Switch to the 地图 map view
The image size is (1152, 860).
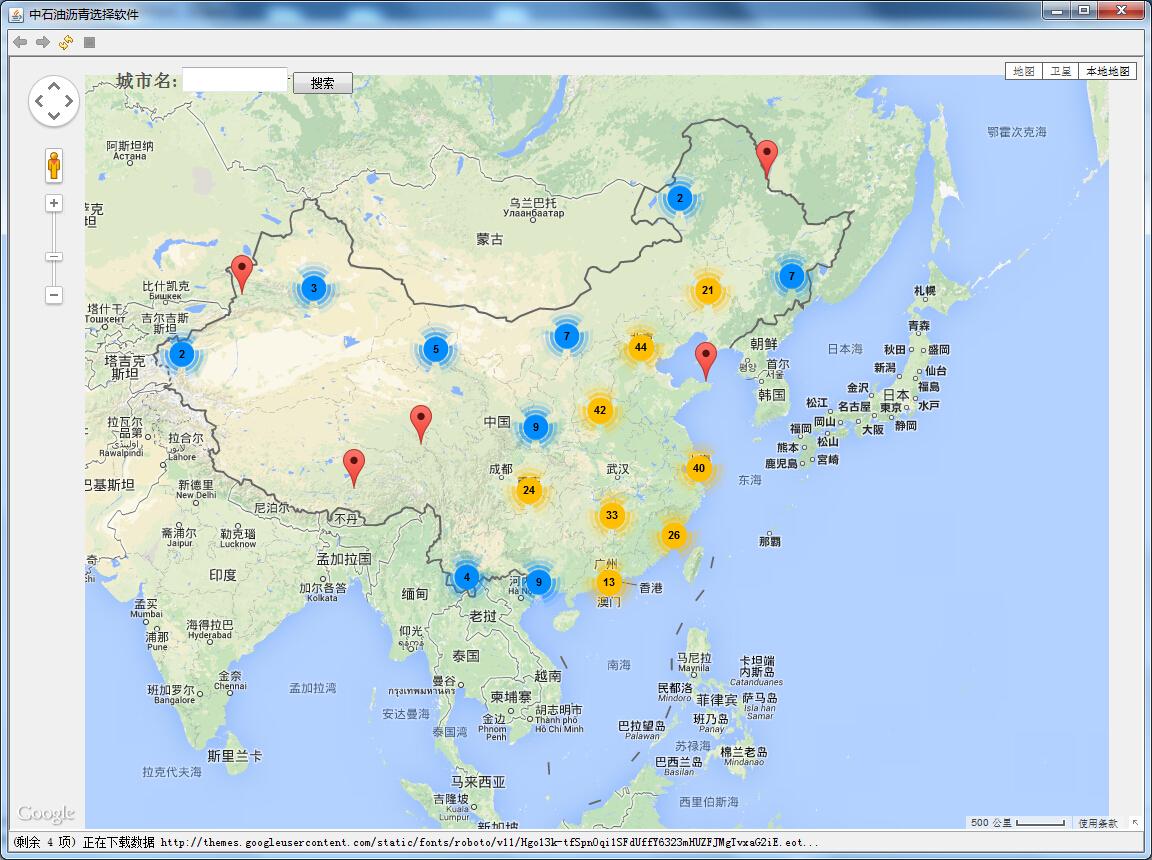click(1024, 71)
